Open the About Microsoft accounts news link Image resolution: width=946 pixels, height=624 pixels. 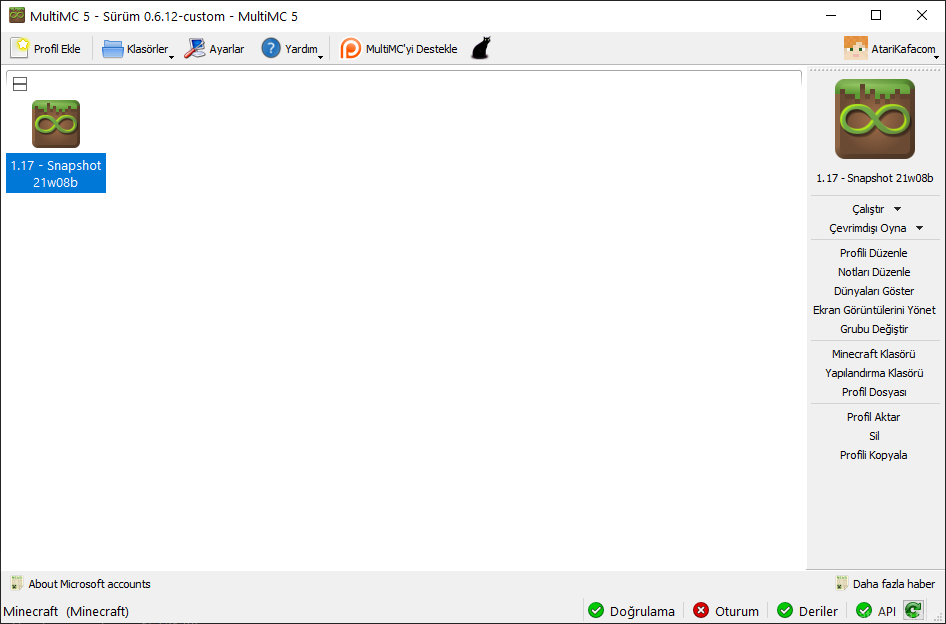(x=89, y=584)
